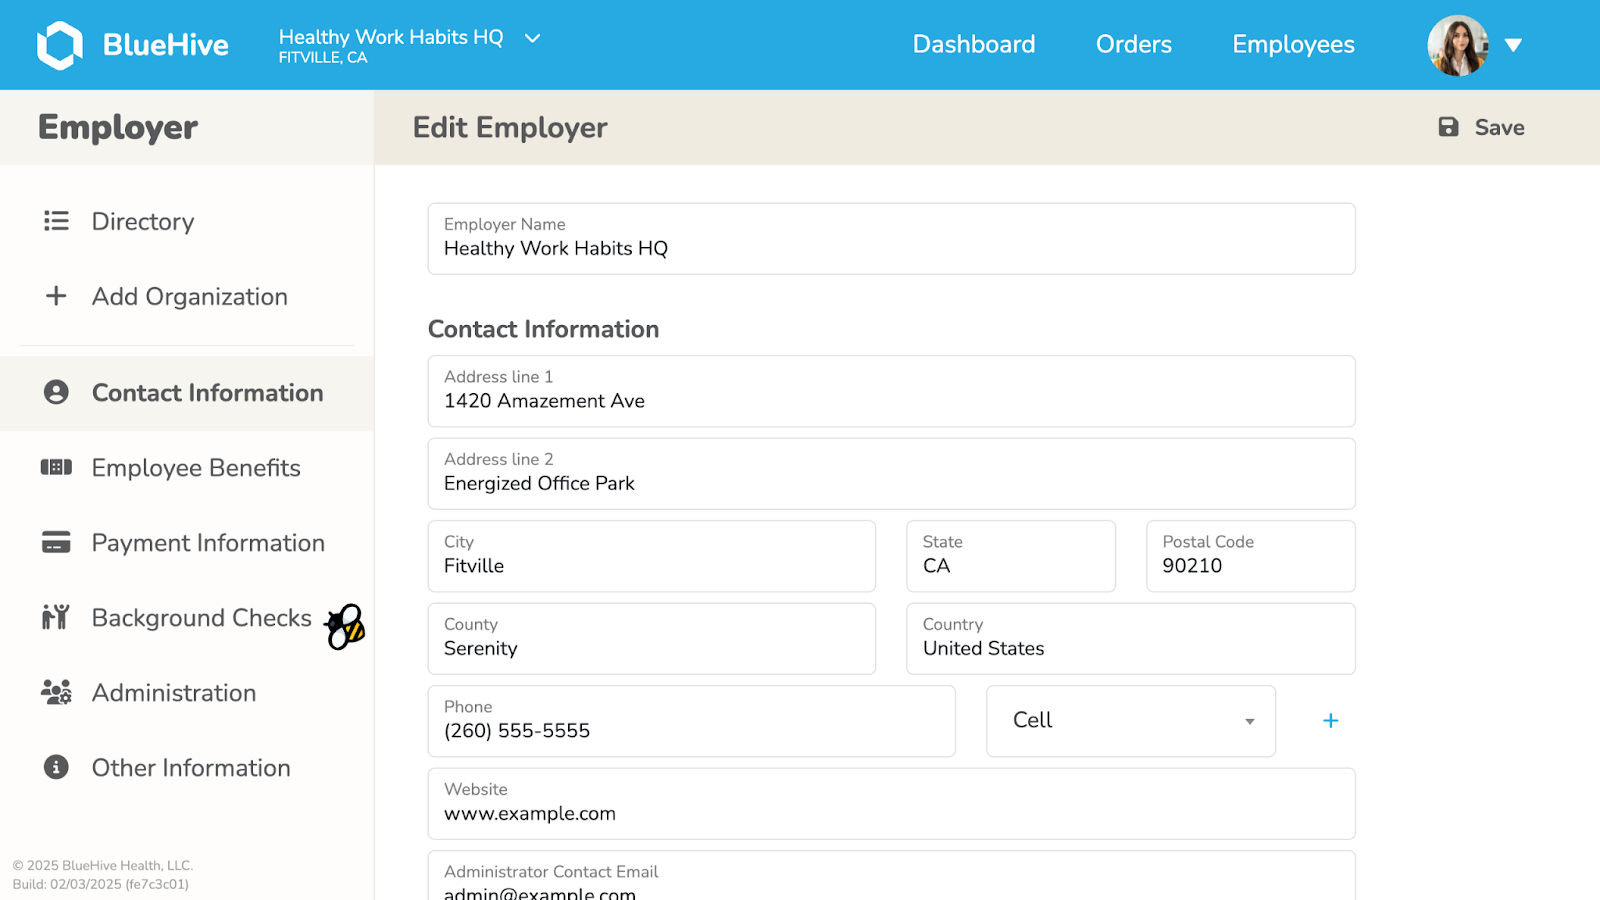Click the Other Information info icon

56,767
